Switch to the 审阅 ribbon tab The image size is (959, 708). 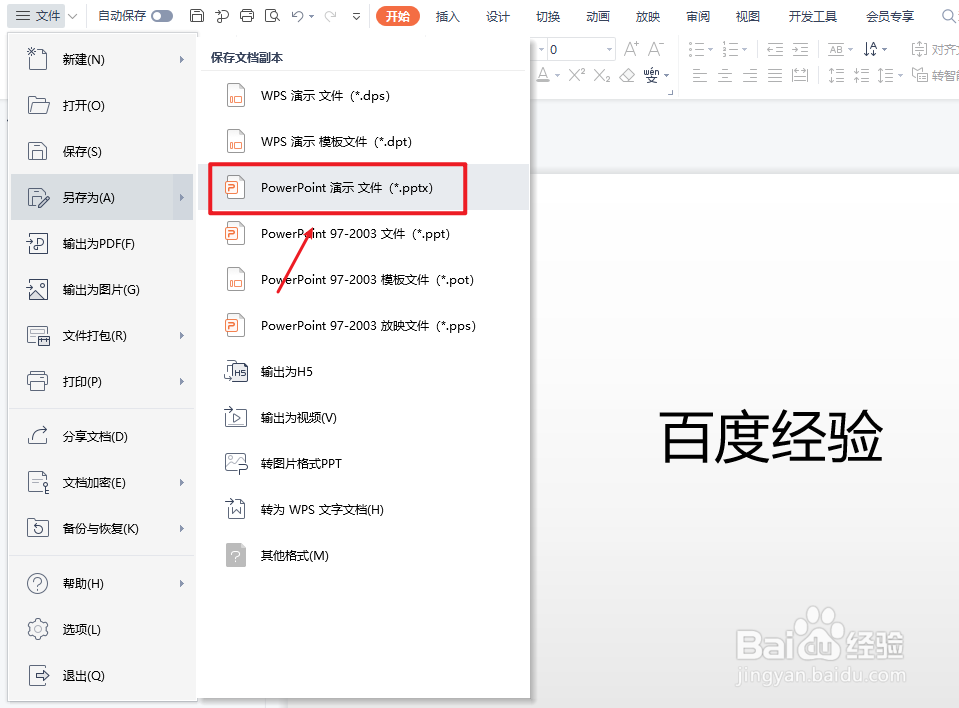[698, 17]
